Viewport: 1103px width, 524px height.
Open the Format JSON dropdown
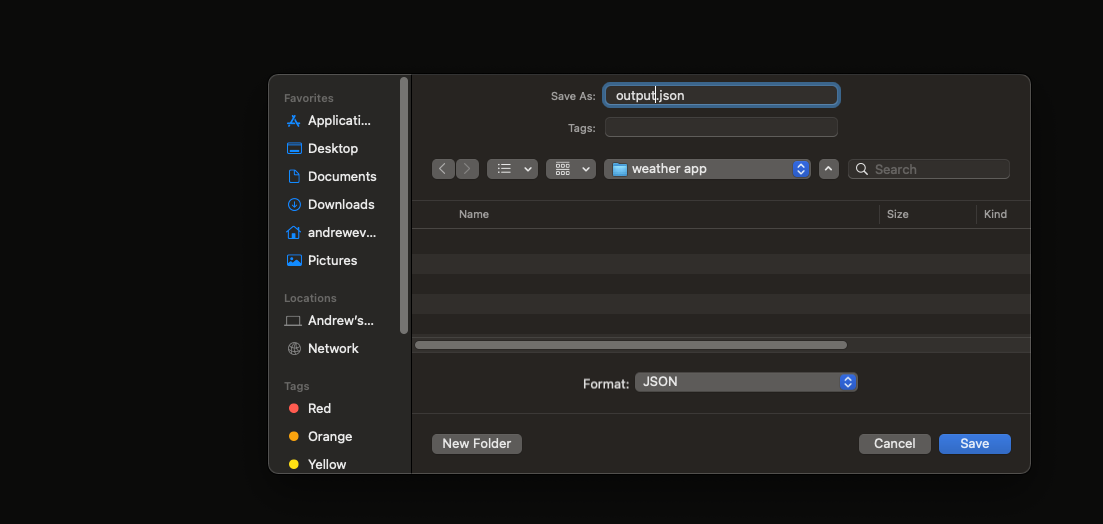[x=746, y=382]
